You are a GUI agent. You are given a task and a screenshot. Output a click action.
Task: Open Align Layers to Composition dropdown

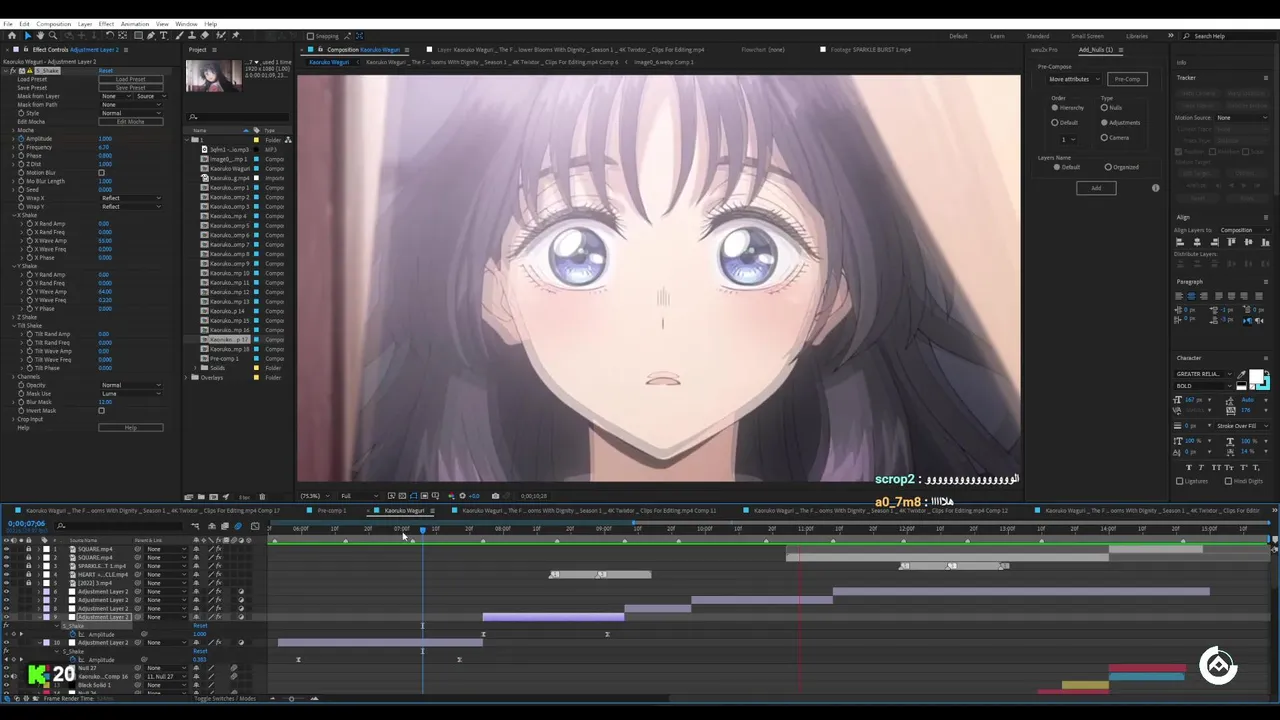tap(1243, 230)
